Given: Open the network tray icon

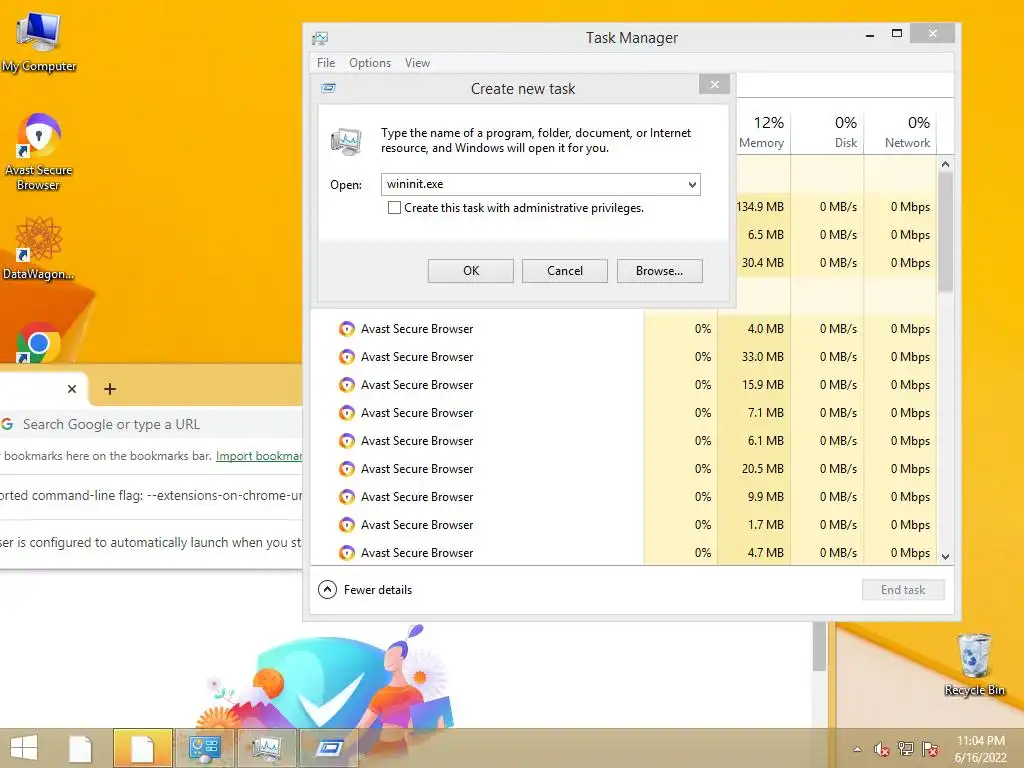Looking at the screenshot, I should [906, 749].
